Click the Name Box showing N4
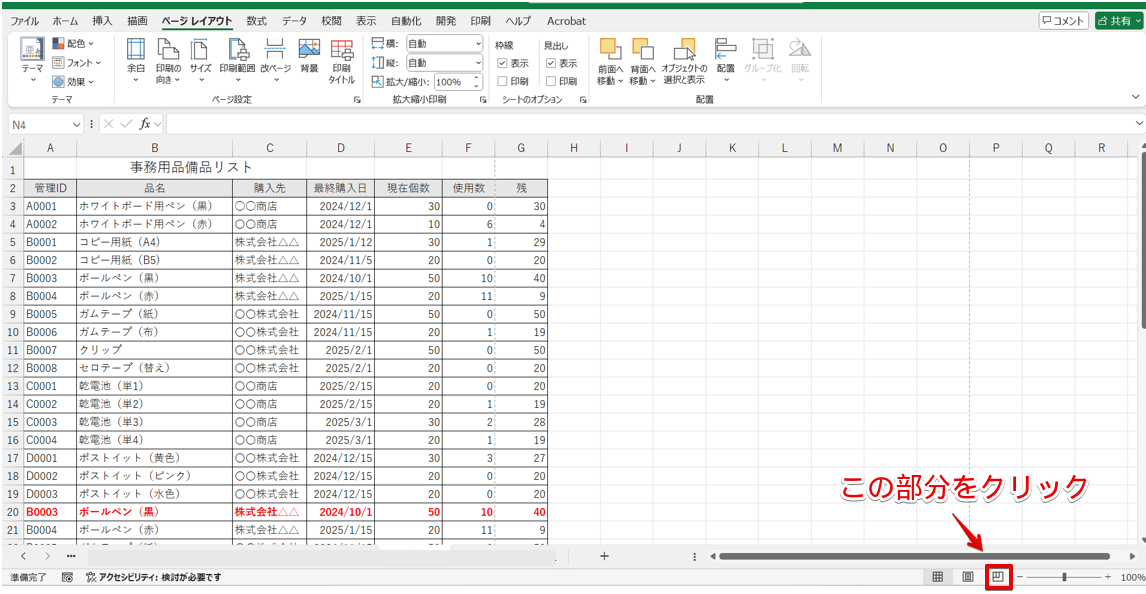1146x594 pixels. [x=40, y=124]
